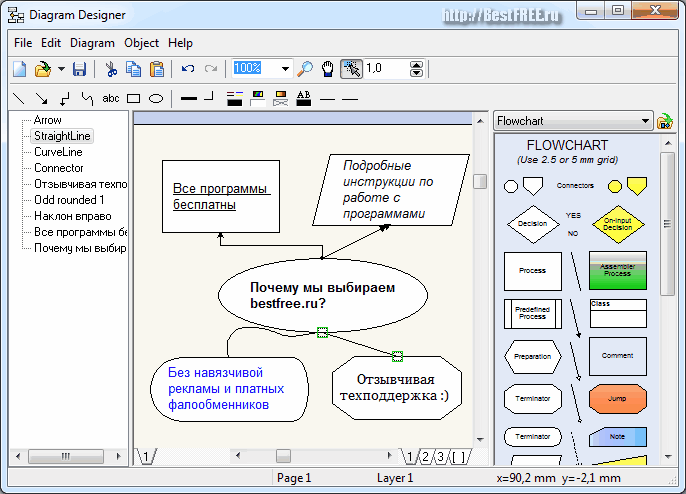686x494 pixels.
Task: Click the New document icon
Action: click(20, 69)
